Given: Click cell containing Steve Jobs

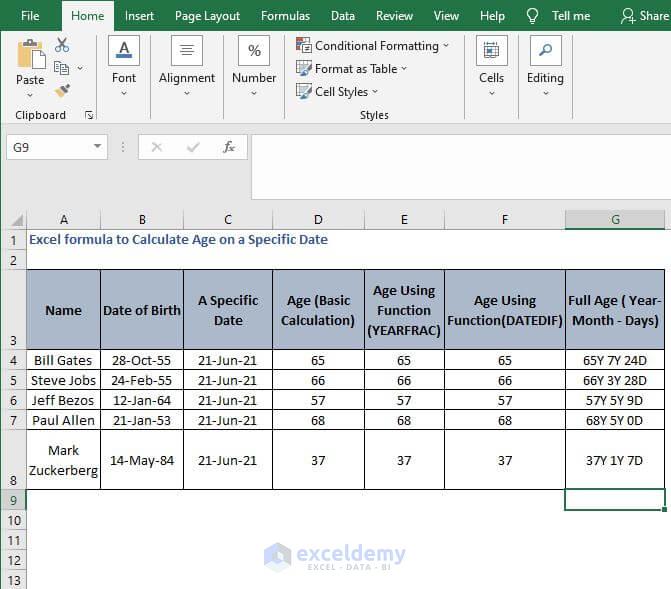Looking at the screenshot, I should tap(63, 380).
